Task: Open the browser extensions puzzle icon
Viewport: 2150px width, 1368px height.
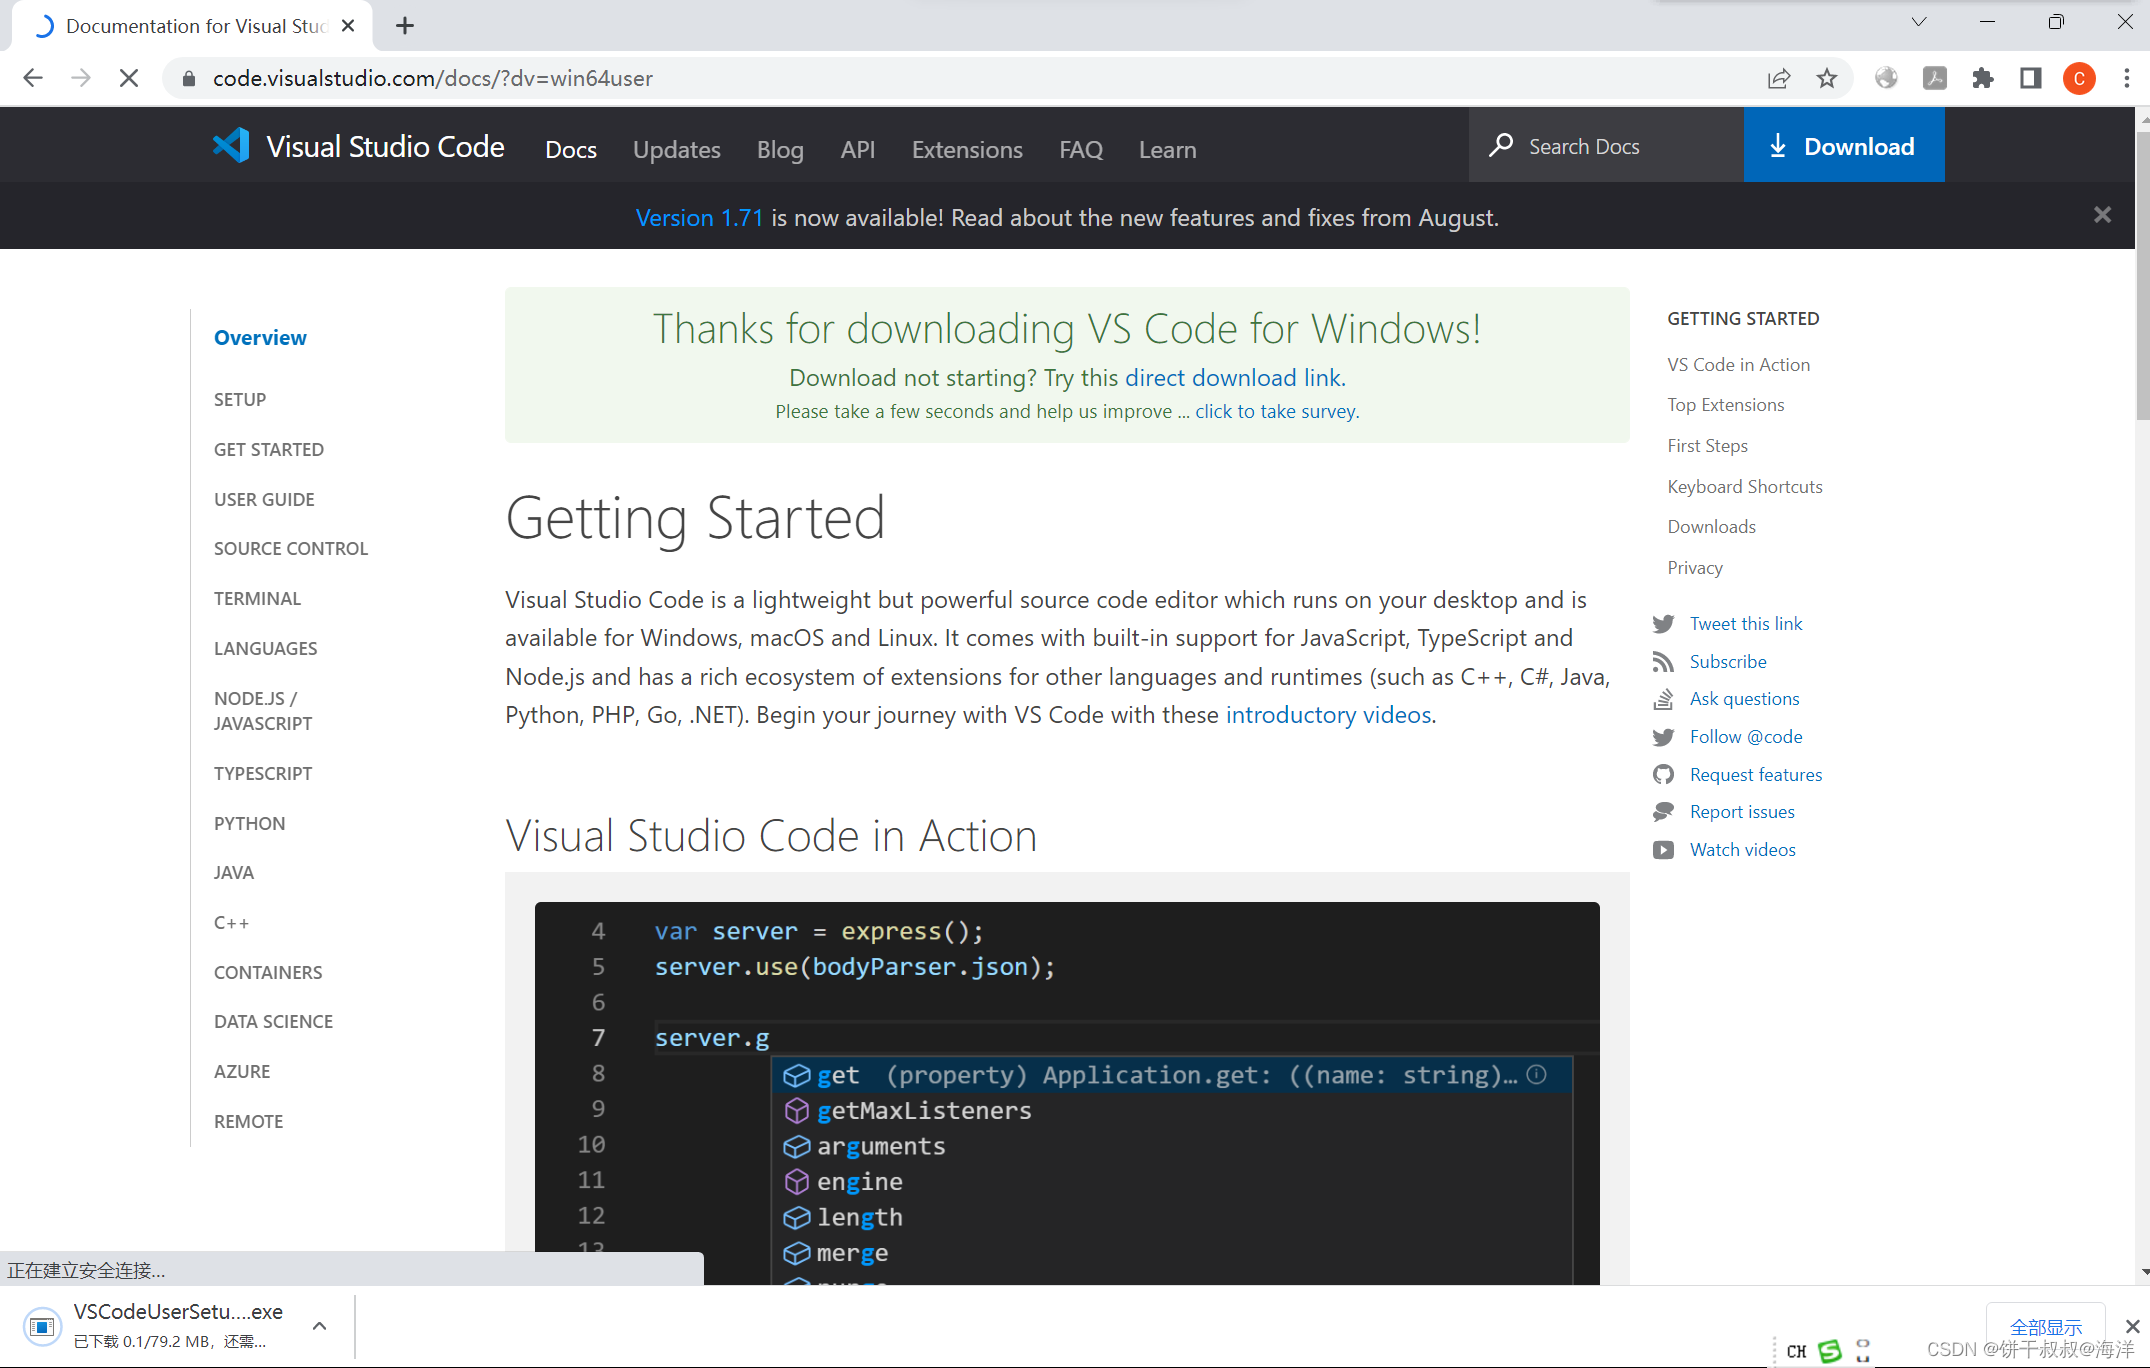Action: coord(1982,78)
